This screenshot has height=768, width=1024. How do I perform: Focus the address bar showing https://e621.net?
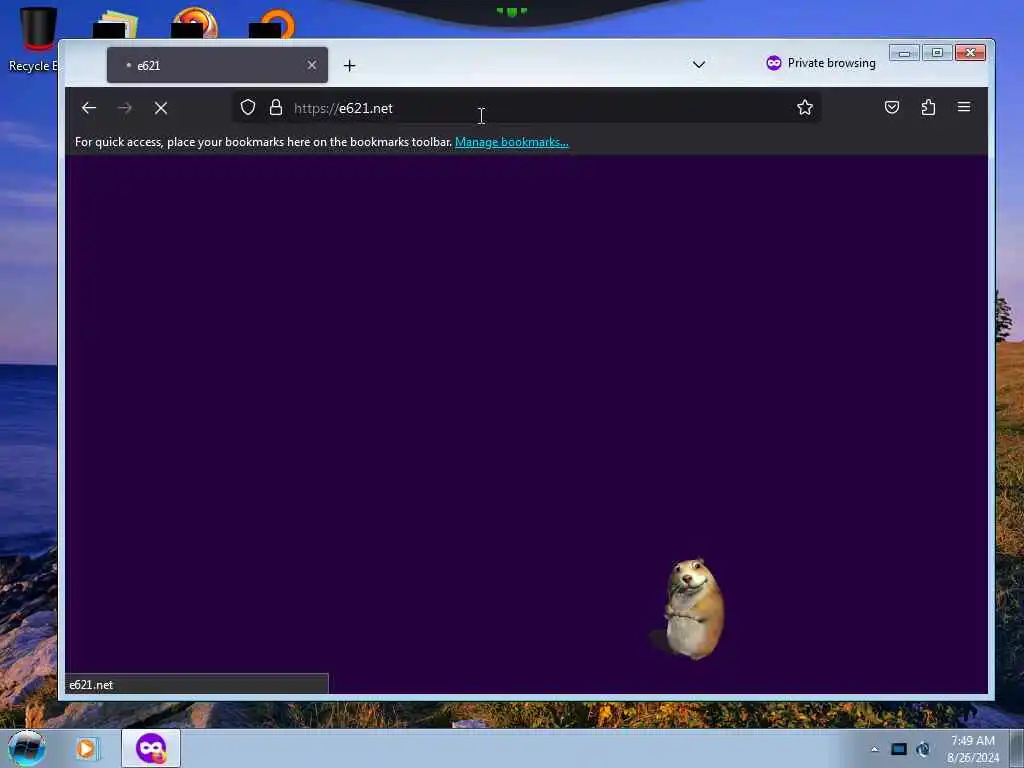pyautogui.click(x=526, y=108)
